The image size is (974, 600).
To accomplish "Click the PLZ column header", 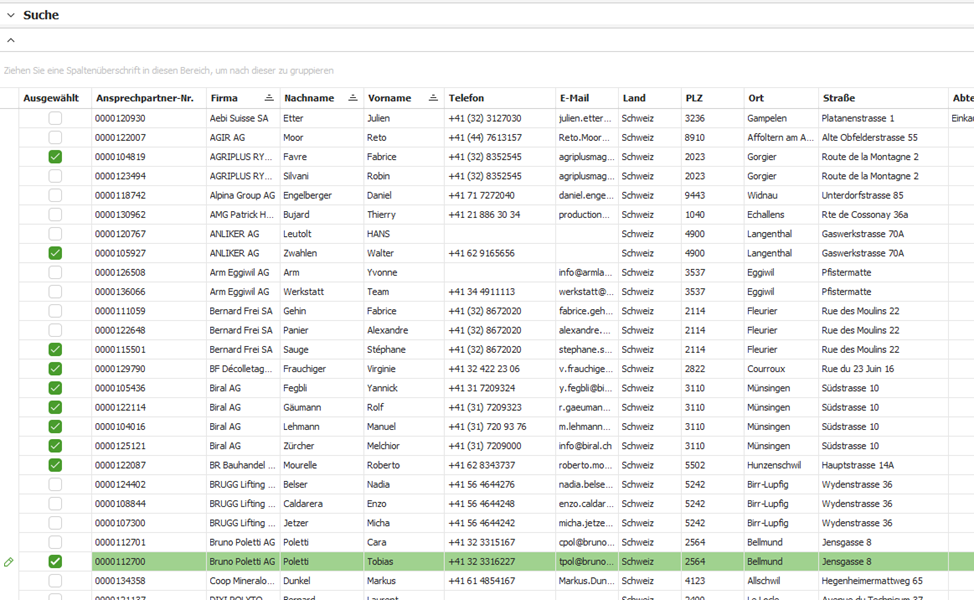I will pos(694,98).
